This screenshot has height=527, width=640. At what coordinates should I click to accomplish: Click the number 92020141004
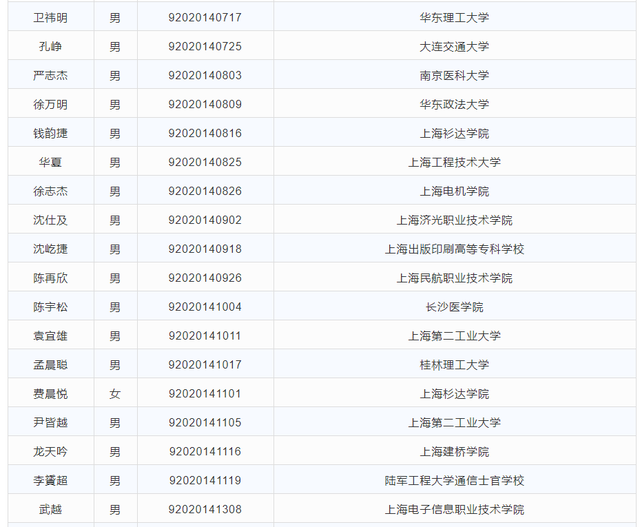pyautogui.click(x=205, y=307)
